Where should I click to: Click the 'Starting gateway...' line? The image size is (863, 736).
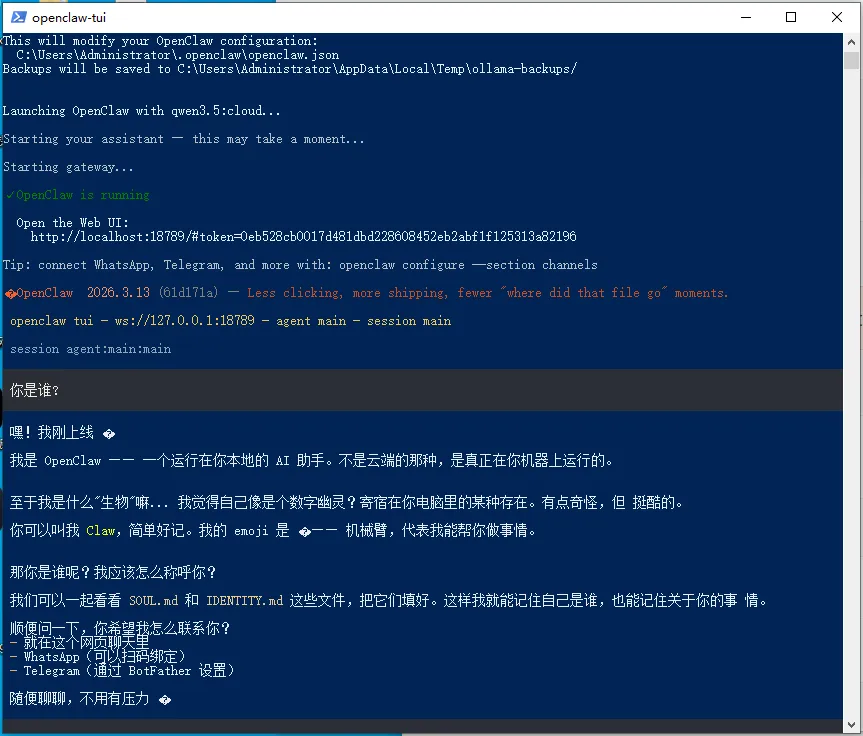pos(68,167)
